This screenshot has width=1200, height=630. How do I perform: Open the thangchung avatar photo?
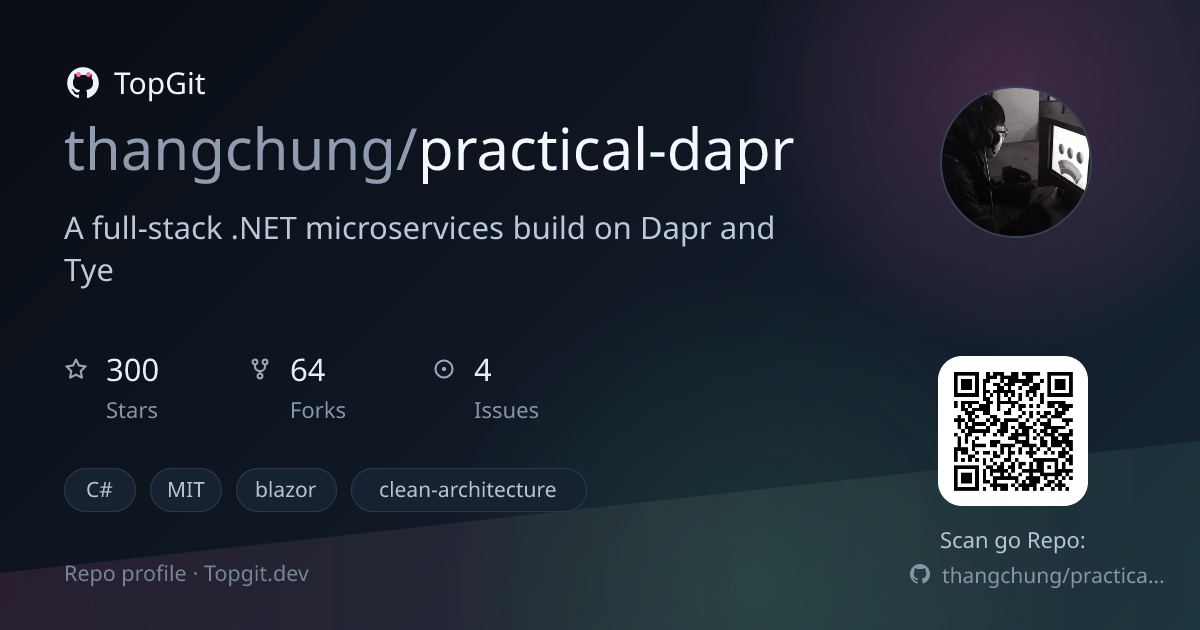coord(1015,161)
